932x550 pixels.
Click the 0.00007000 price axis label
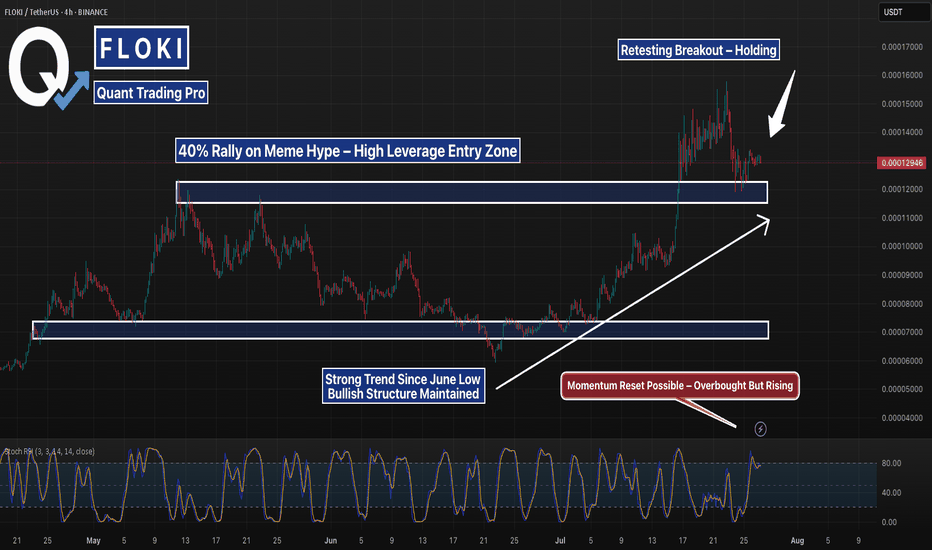902,332
